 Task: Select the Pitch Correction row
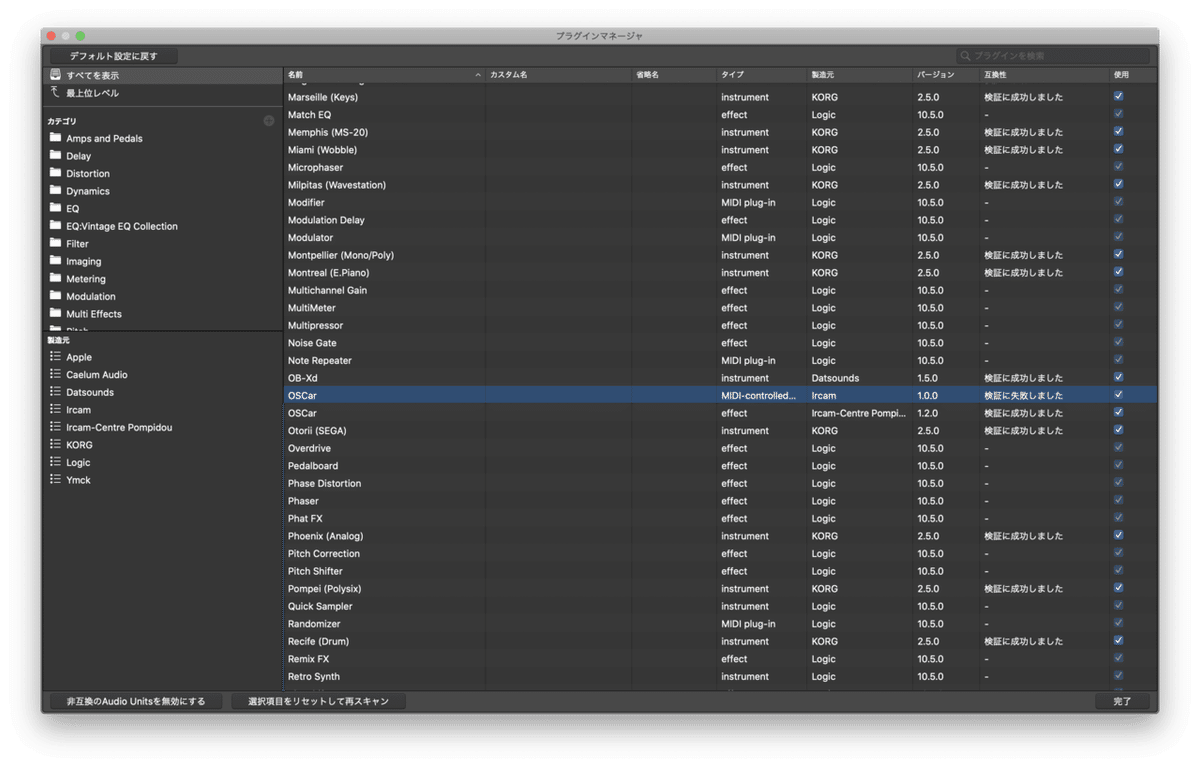(720, 553)
